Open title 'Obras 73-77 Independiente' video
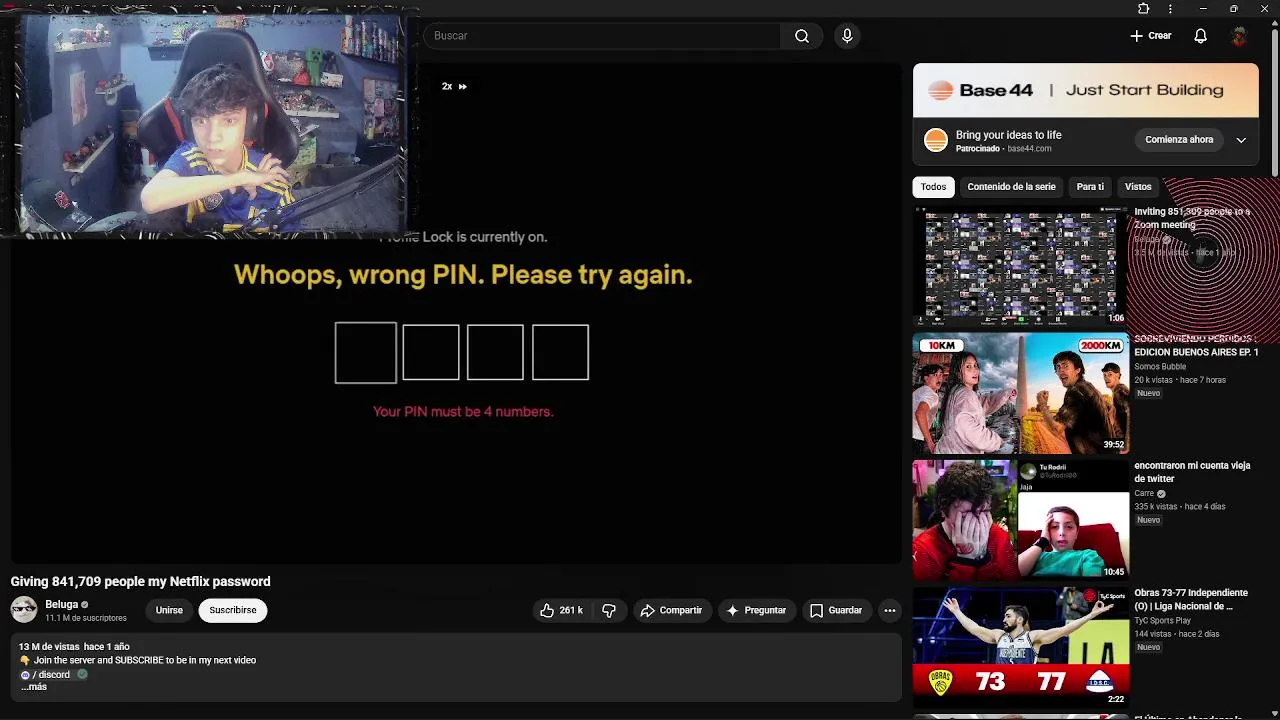 1191,599
